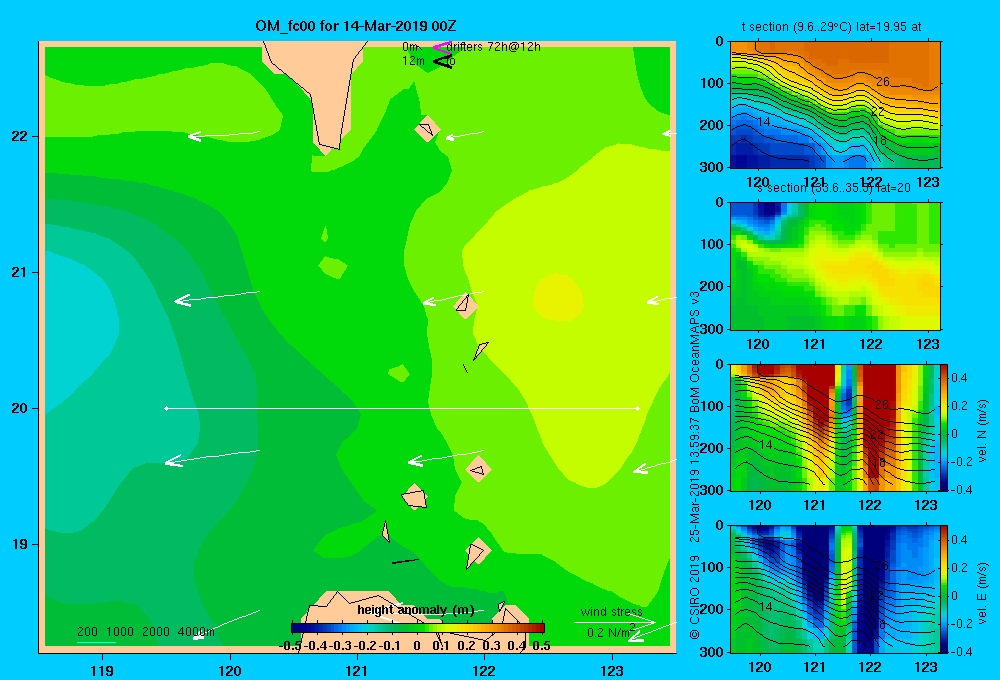
Task: Click the wind stress reference arrow in legend
Action: click(x=615, y=622)
